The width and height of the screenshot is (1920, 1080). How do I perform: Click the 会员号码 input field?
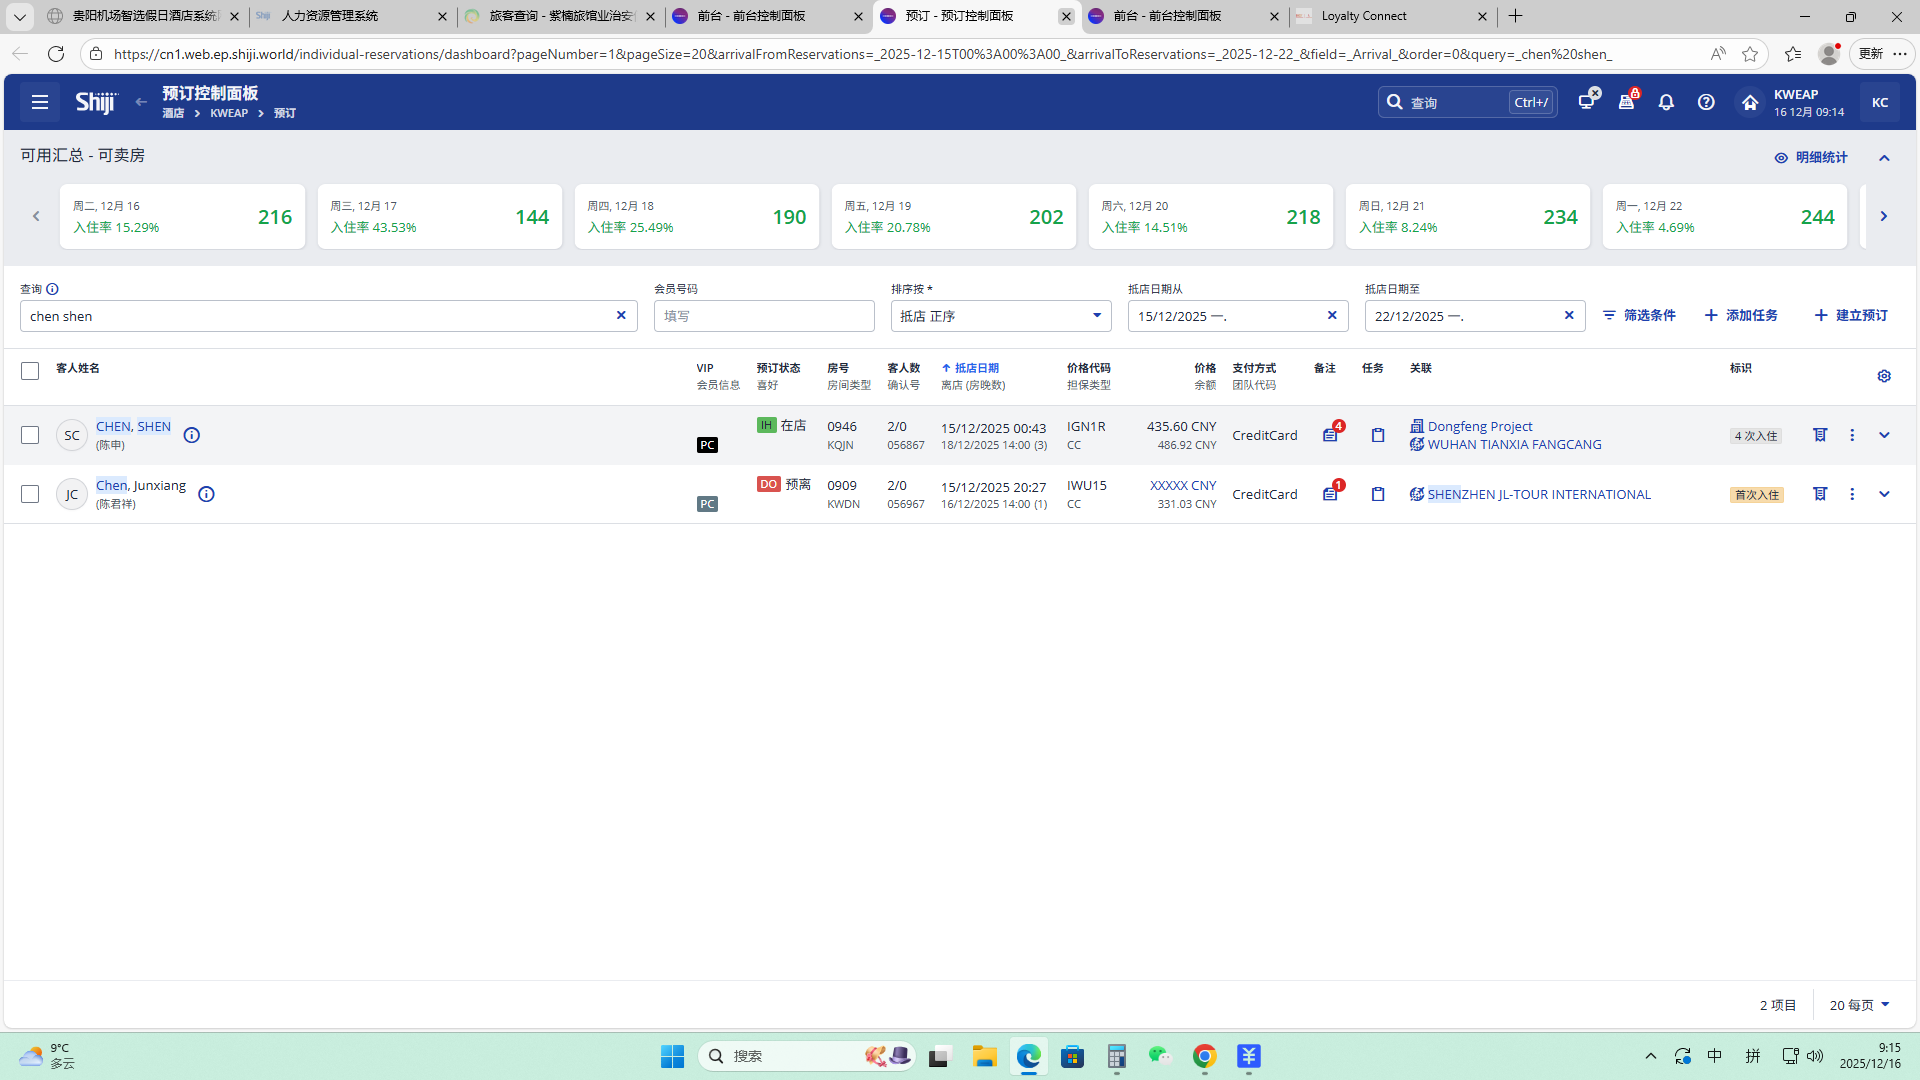point(764,316)
